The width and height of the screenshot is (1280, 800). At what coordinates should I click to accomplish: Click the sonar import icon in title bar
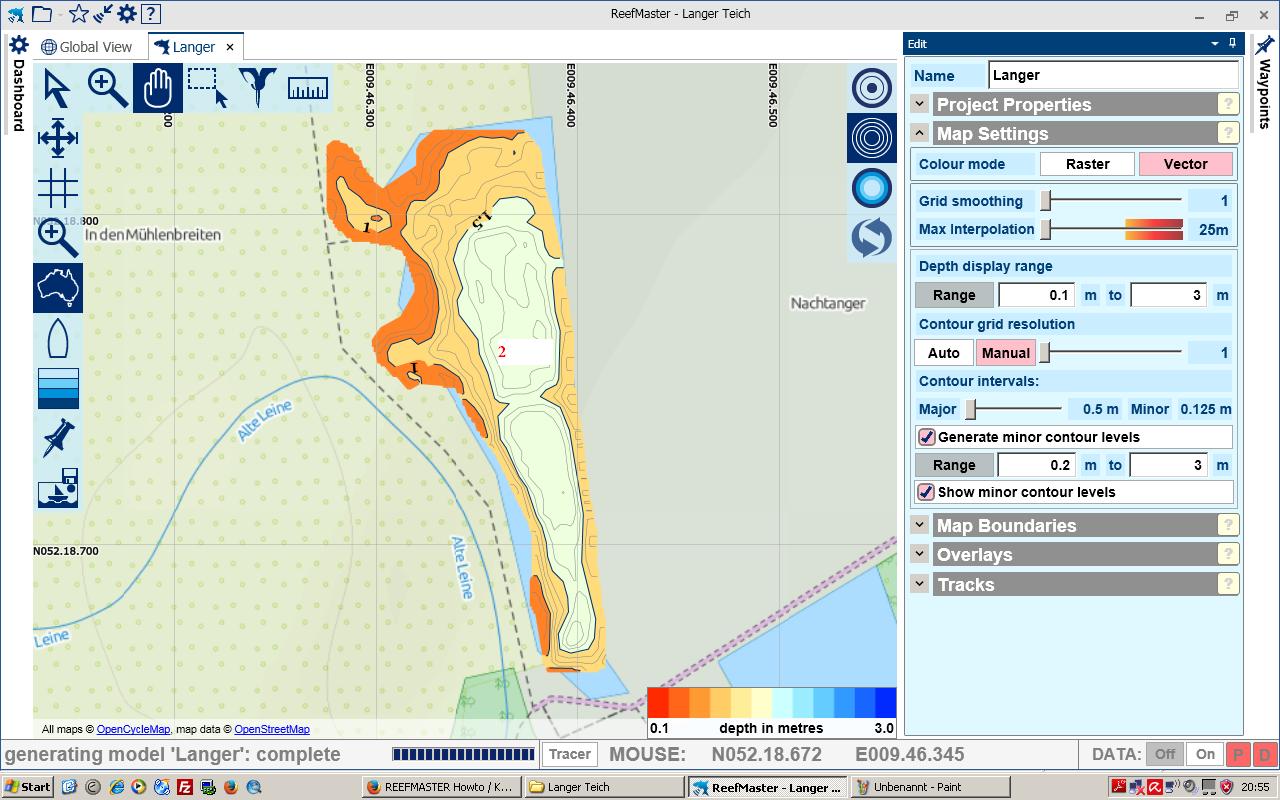click(103, 14)
